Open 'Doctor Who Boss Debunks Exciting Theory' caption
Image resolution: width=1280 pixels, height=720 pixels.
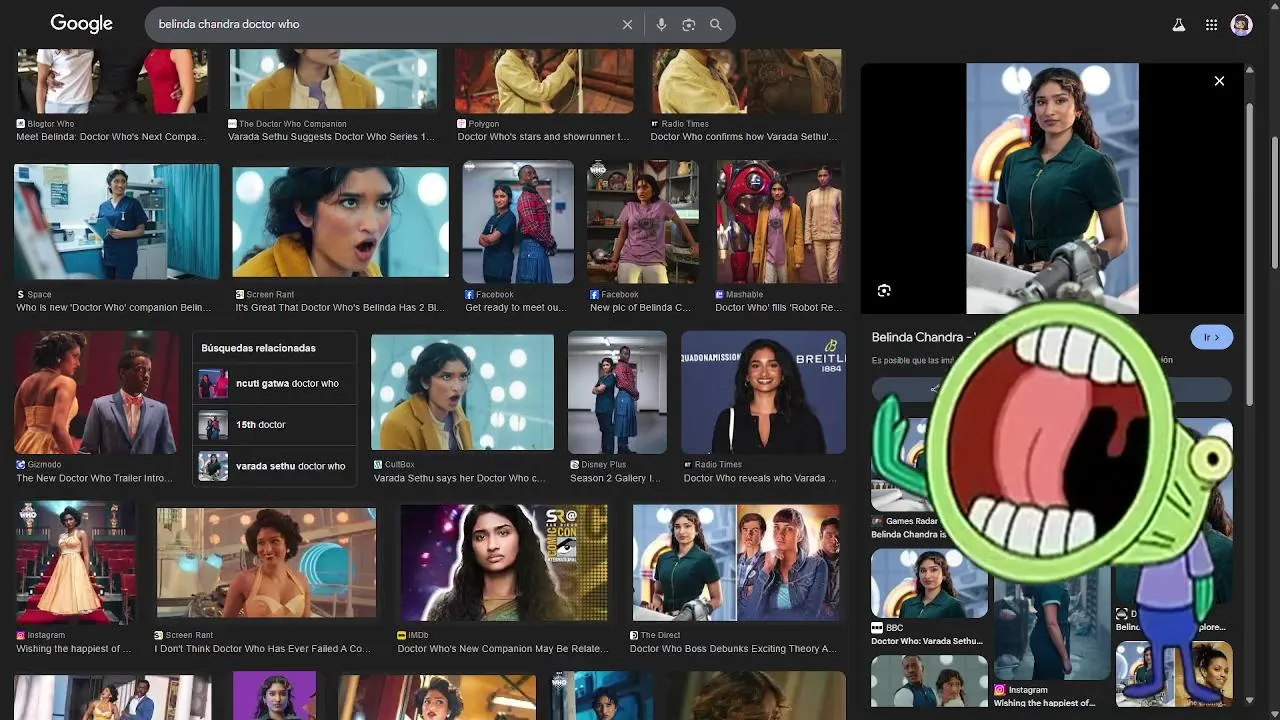(733, 649)
